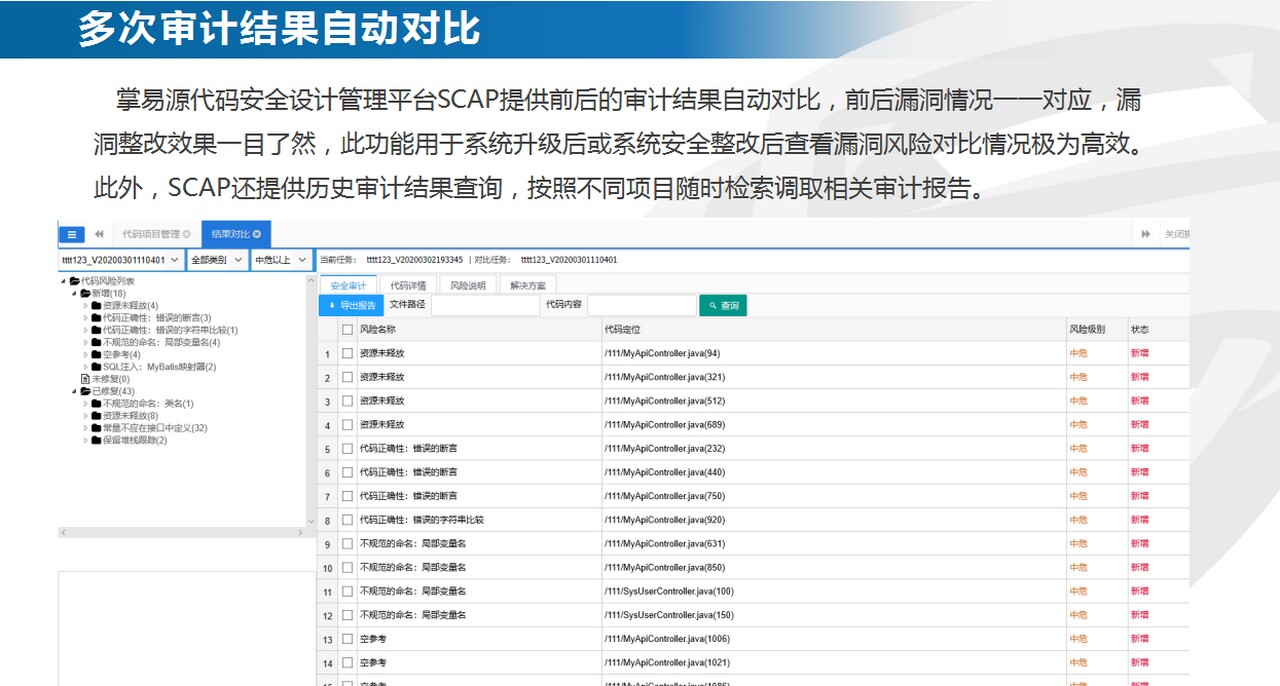Screen dimensions: 1280x686
Task: Click folder icon beside 保留堆栈跟踪(2)
Action: coord(97,440)
